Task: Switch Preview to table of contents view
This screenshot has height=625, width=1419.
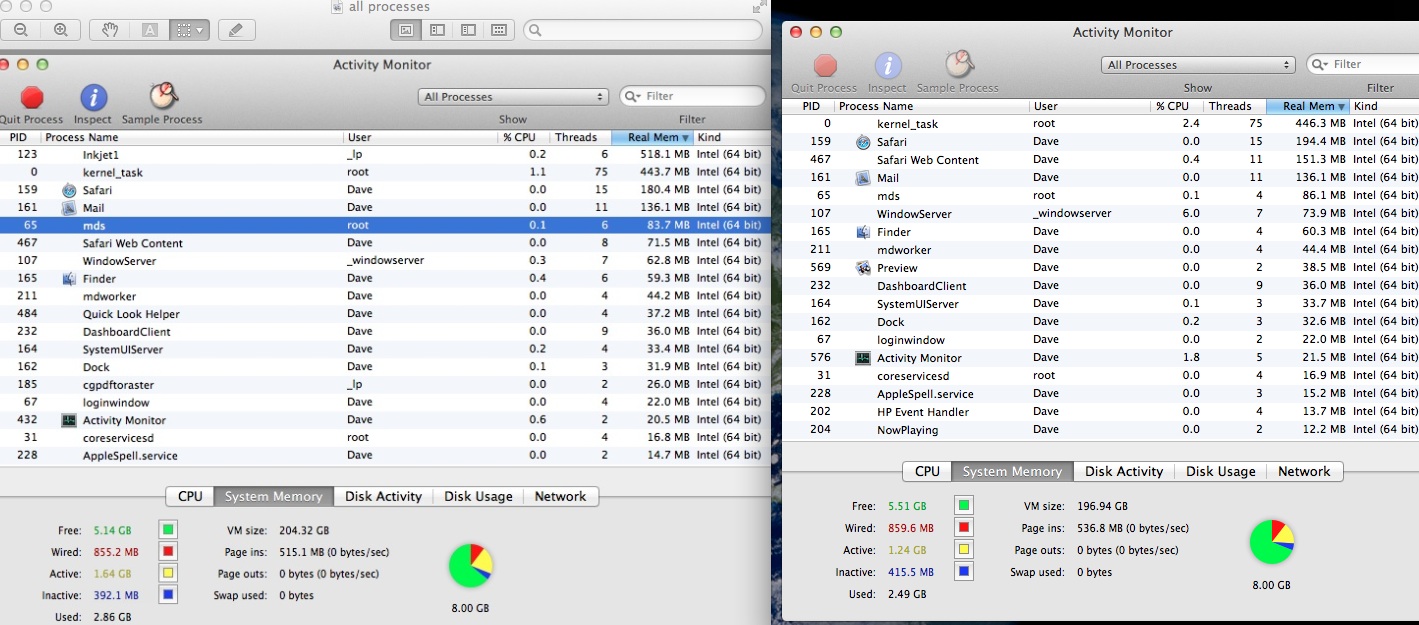Action: [x=468, y=30]
